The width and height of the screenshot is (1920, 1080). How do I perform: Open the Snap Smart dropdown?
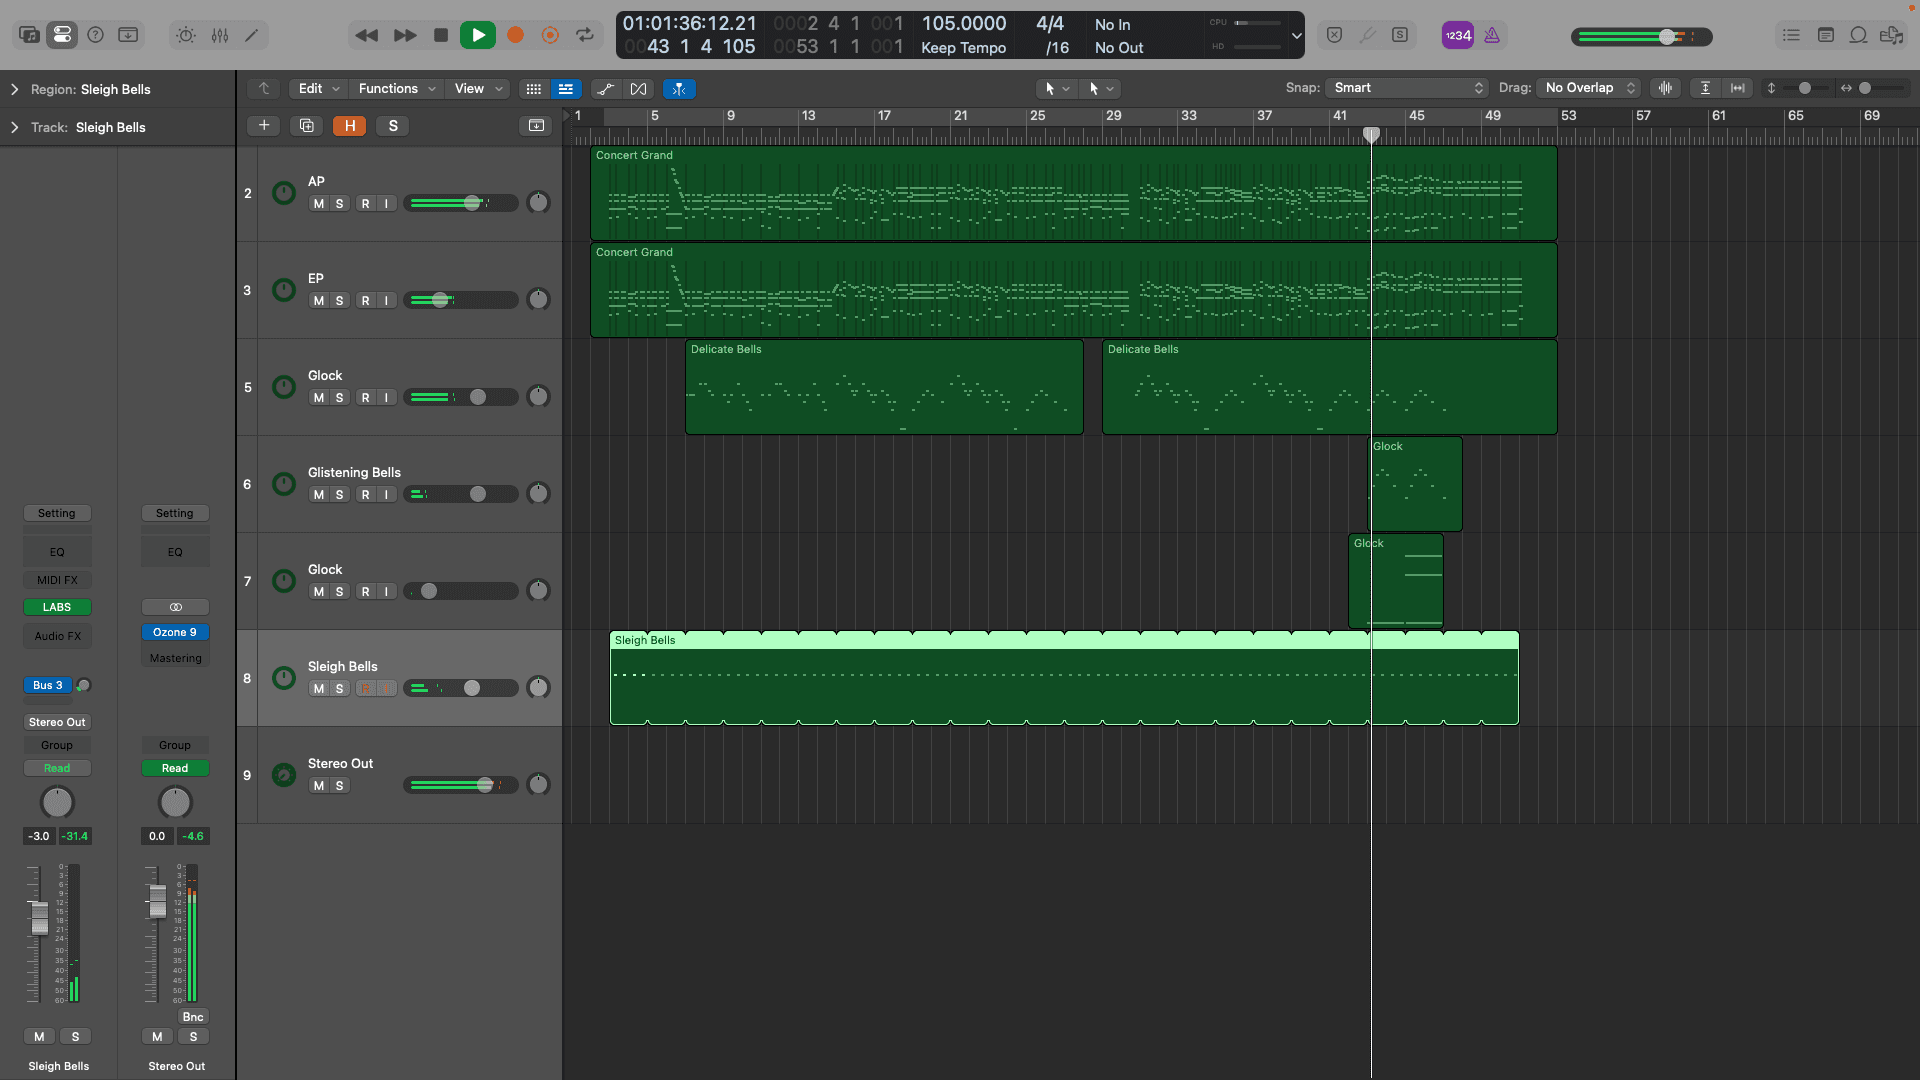(x=1407, y=88)
